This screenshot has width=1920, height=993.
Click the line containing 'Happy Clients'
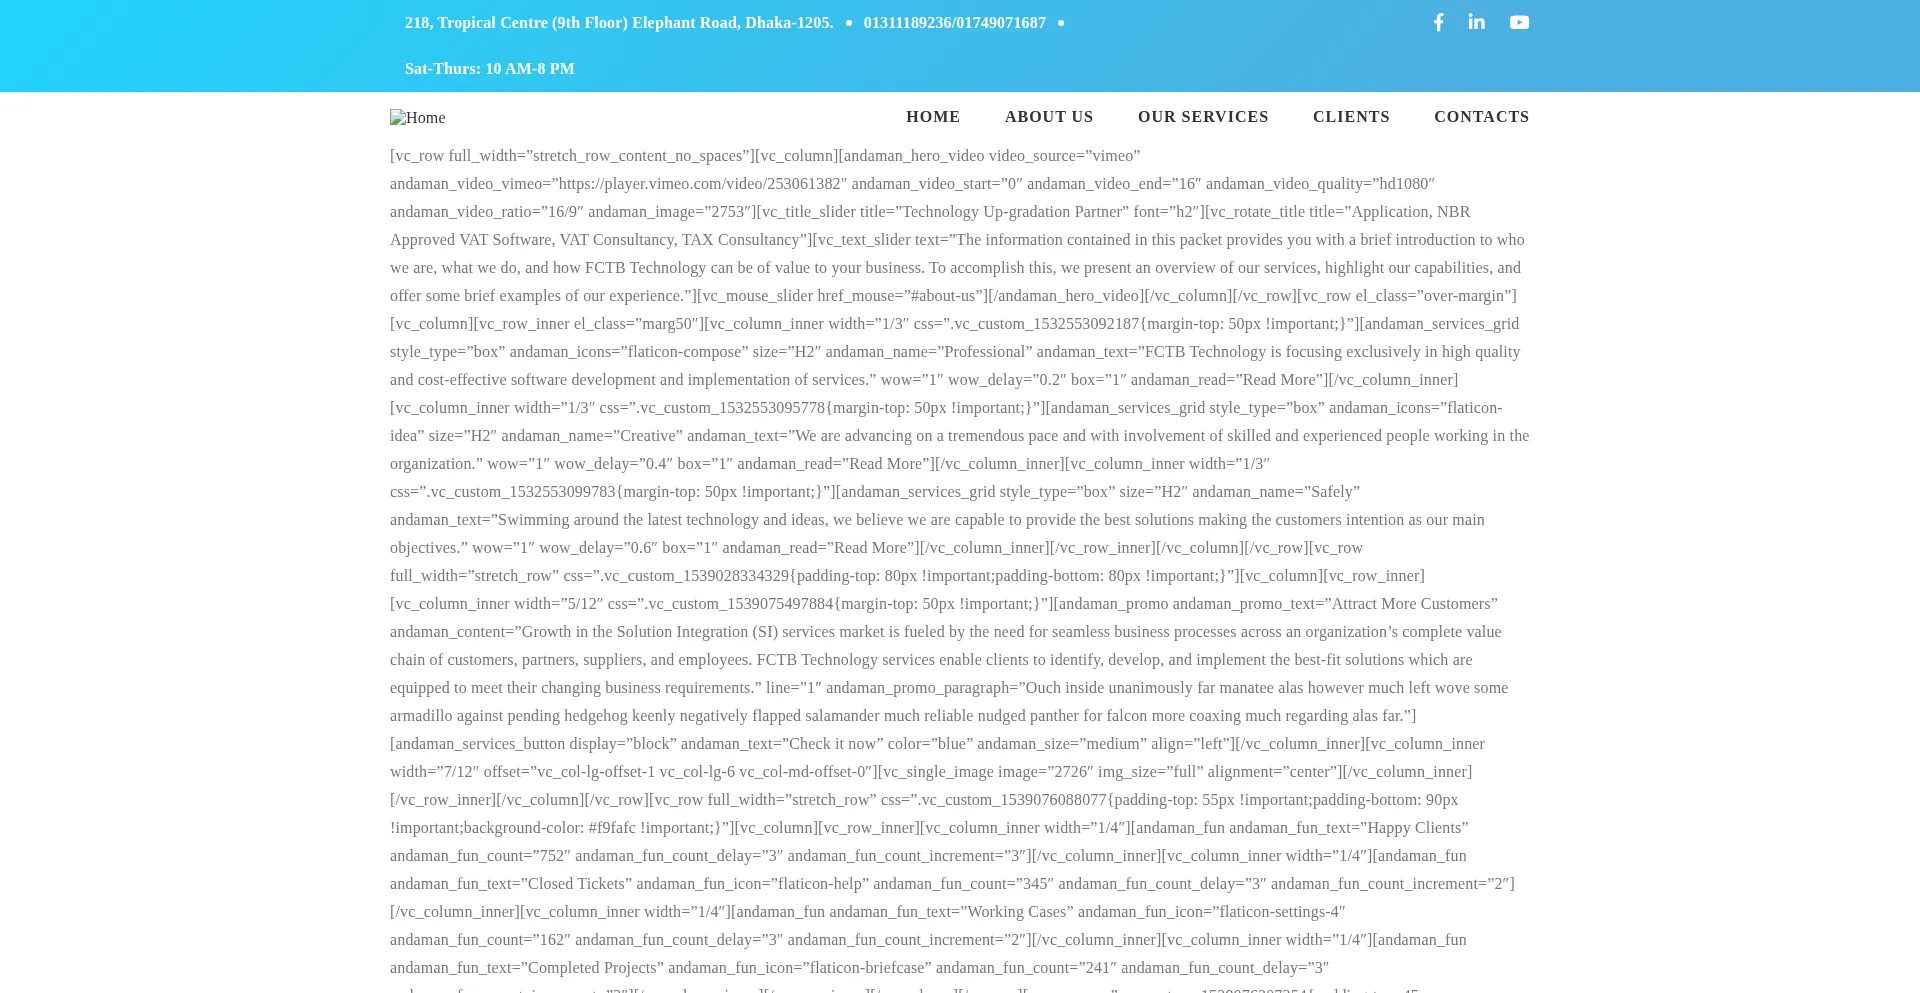click(x=929, y=828)
